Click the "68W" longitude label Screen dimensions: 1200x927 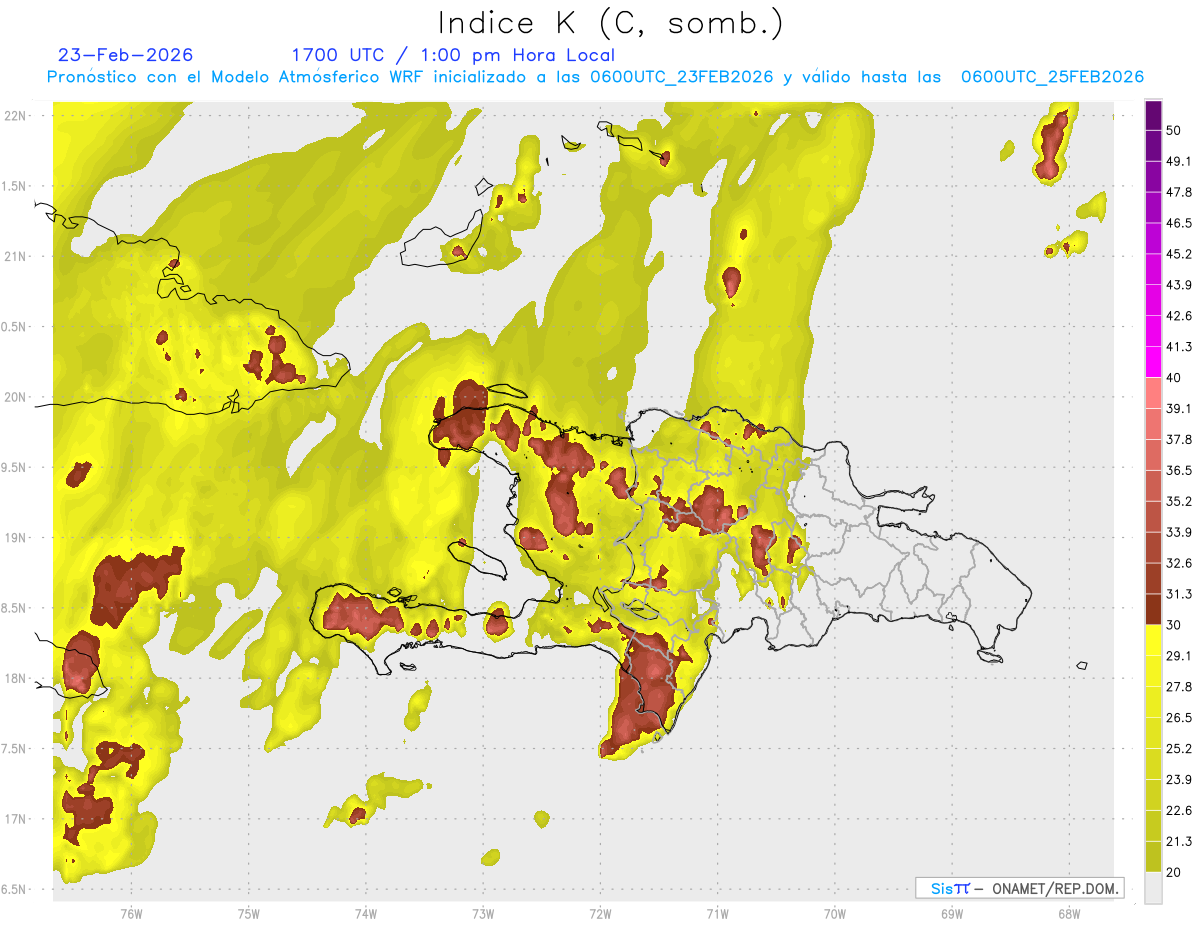pyautogui.click(x=1068, y=913)
